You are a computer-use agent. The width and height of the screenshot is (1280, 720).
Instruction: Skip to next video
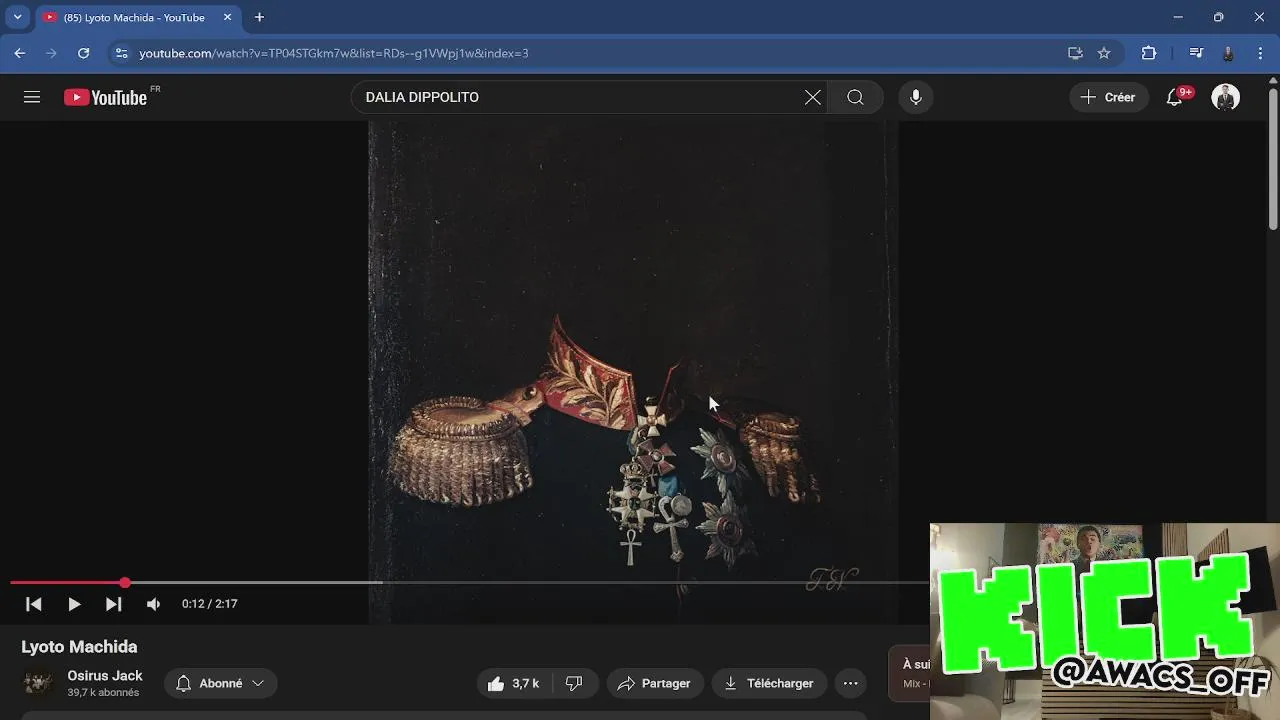coord(114,604)
